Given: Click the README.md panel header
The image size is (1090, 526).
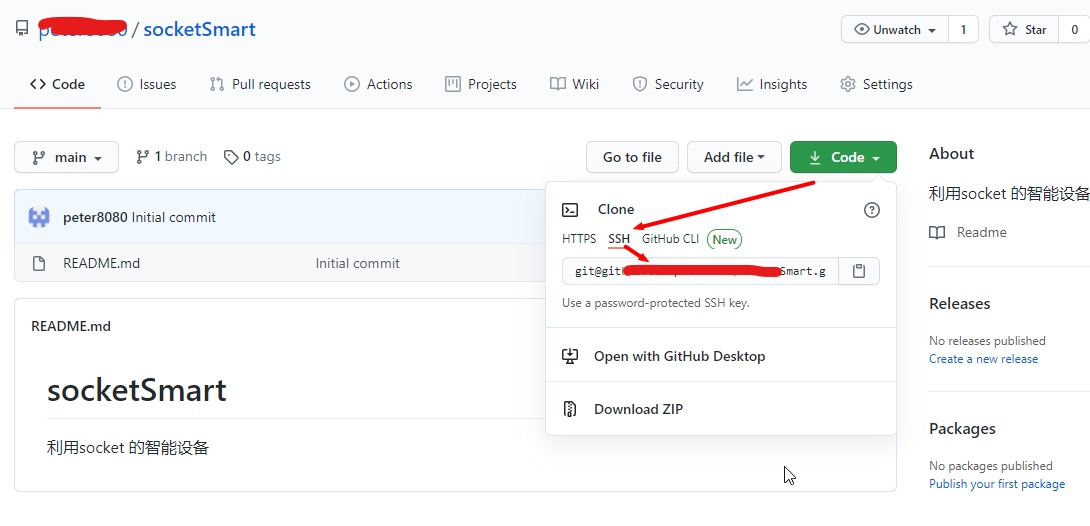Looking at the screenshot, I should coord(71,326).
